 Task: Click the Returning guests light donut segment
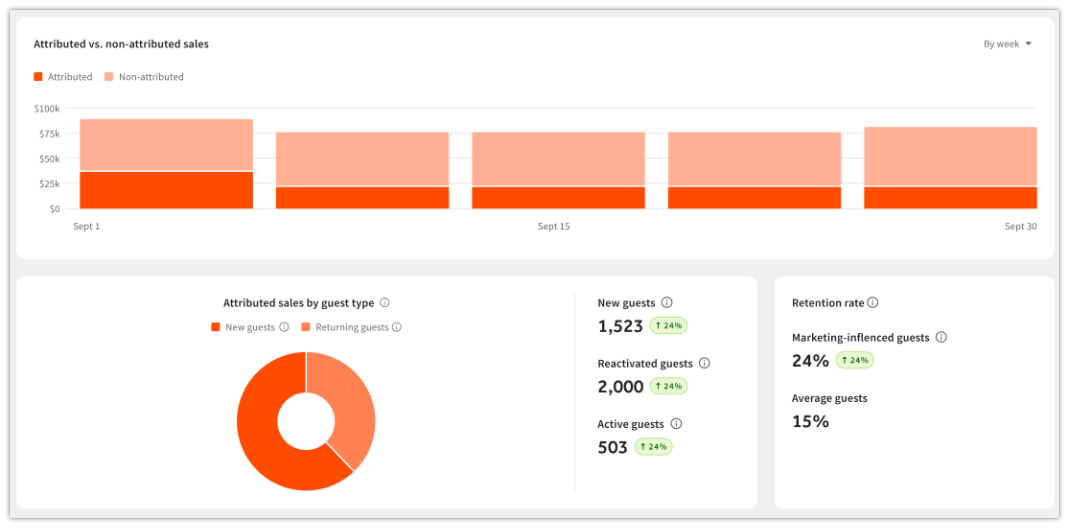(x=348, y=408)
